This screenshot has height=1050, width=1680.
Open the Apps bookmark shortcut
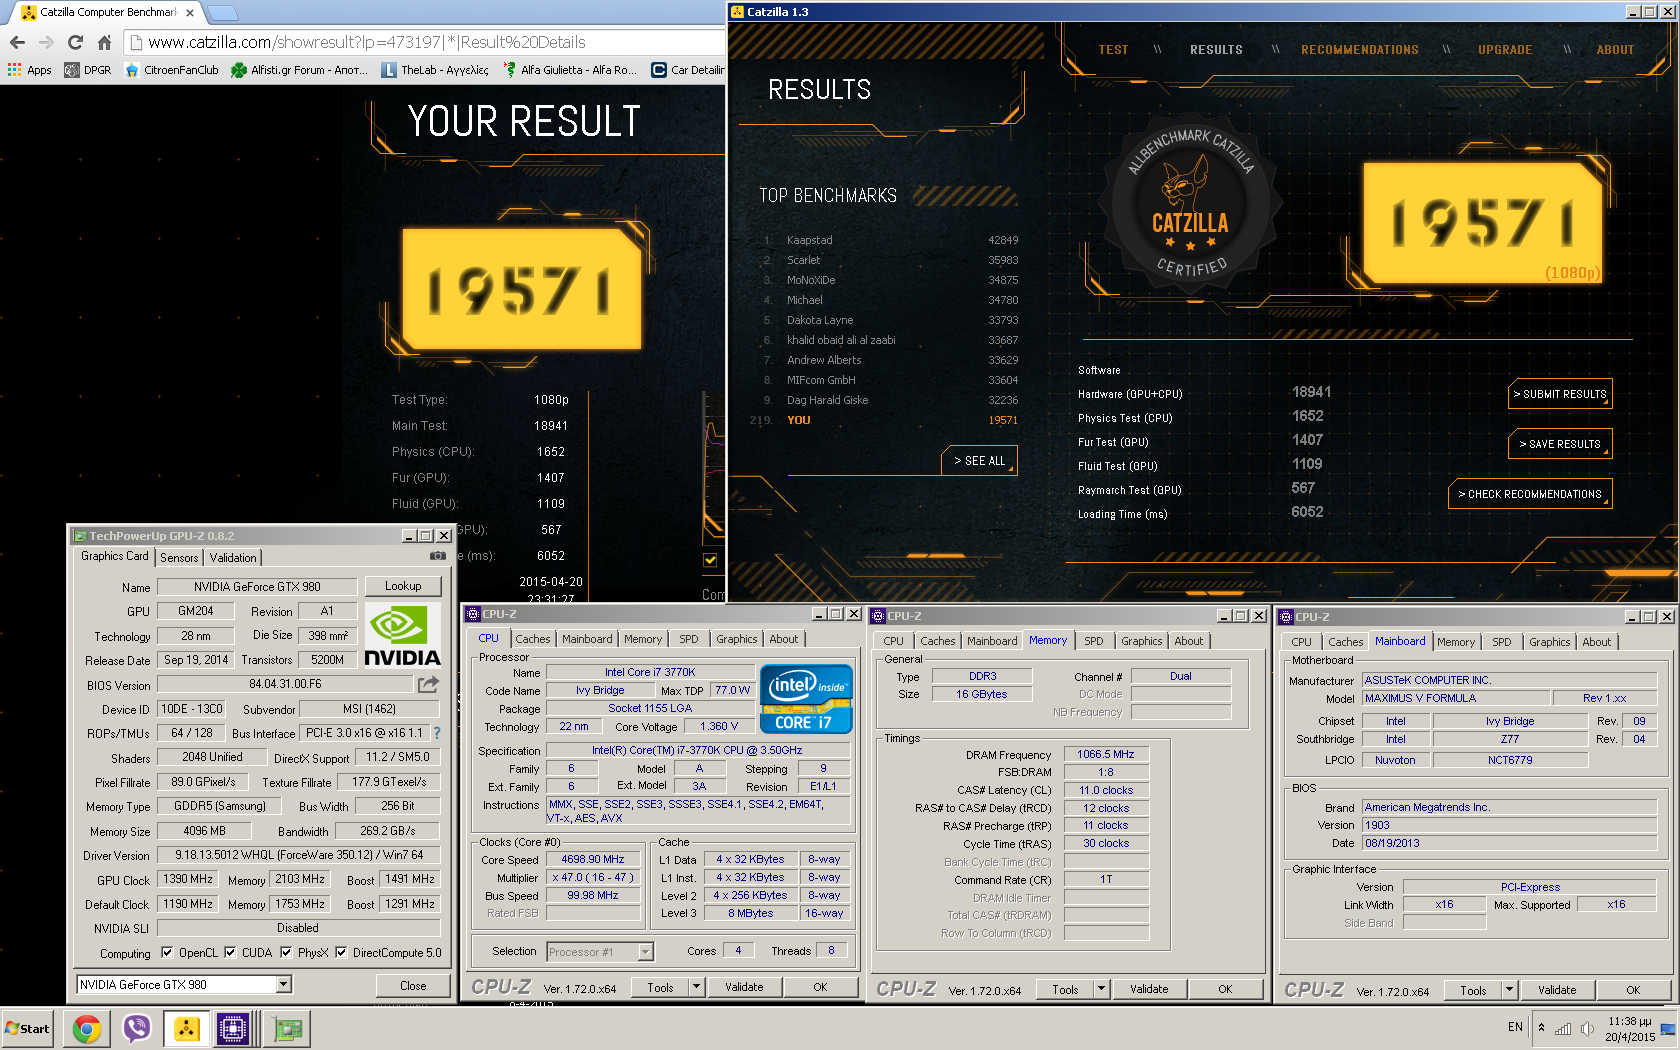point(30,70)
